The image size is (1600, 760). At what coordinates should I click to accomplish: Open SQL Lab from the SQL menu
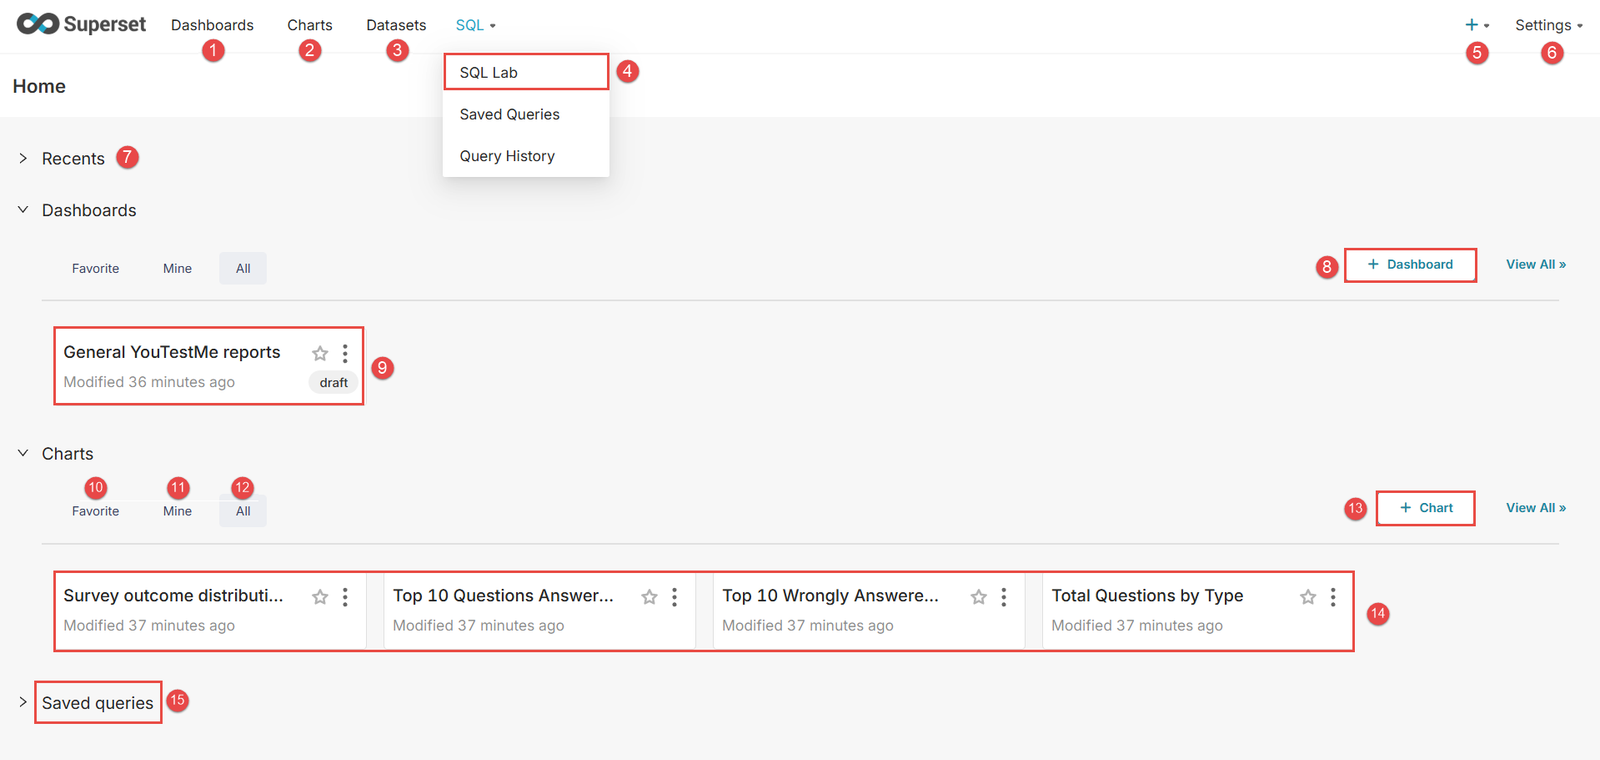(x=489, y=72)
